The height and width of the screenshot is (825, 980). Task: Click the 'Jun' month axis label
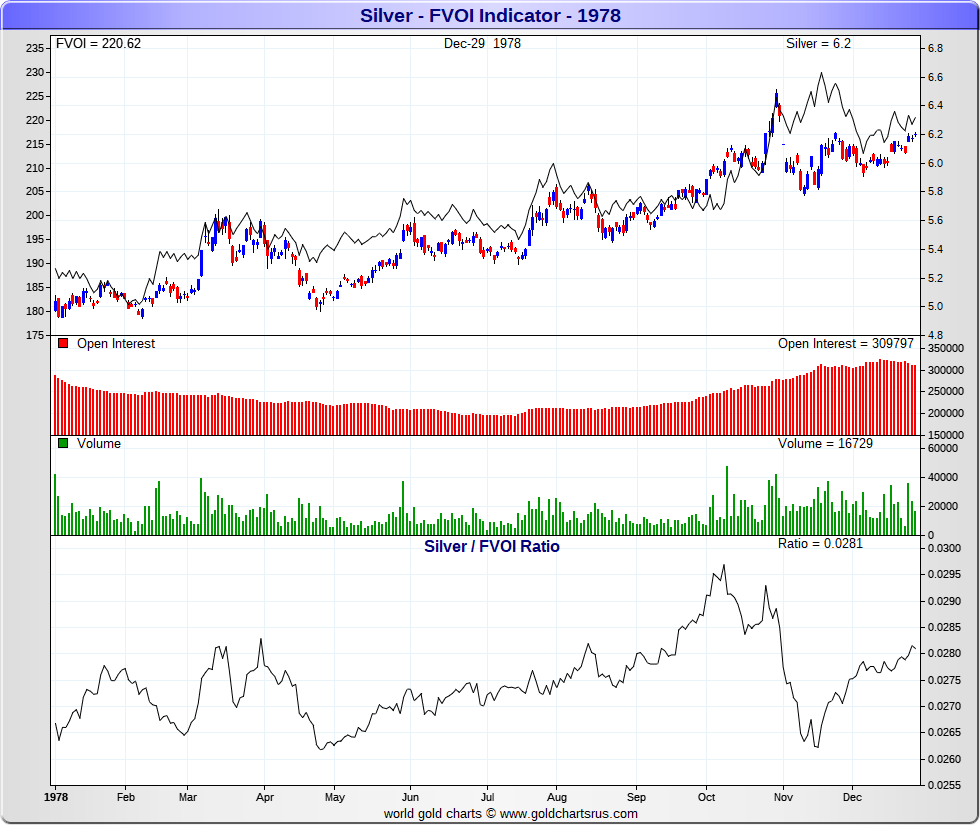click(410, 797)
